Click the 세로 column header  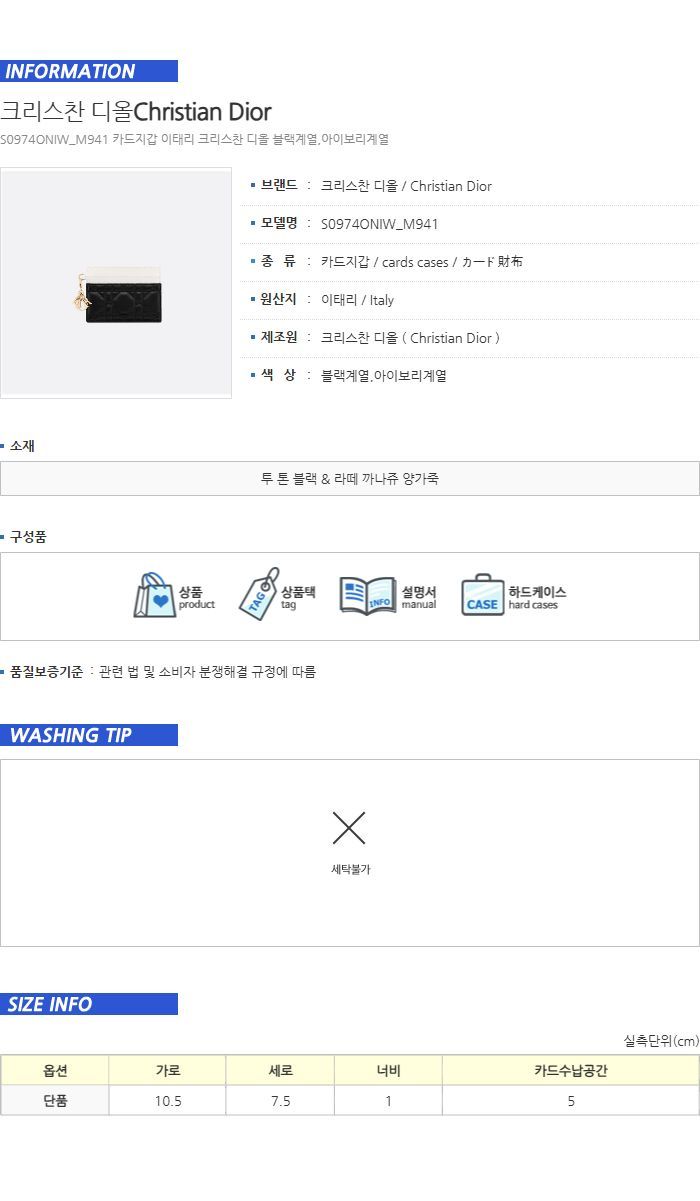coord(281,1070)
